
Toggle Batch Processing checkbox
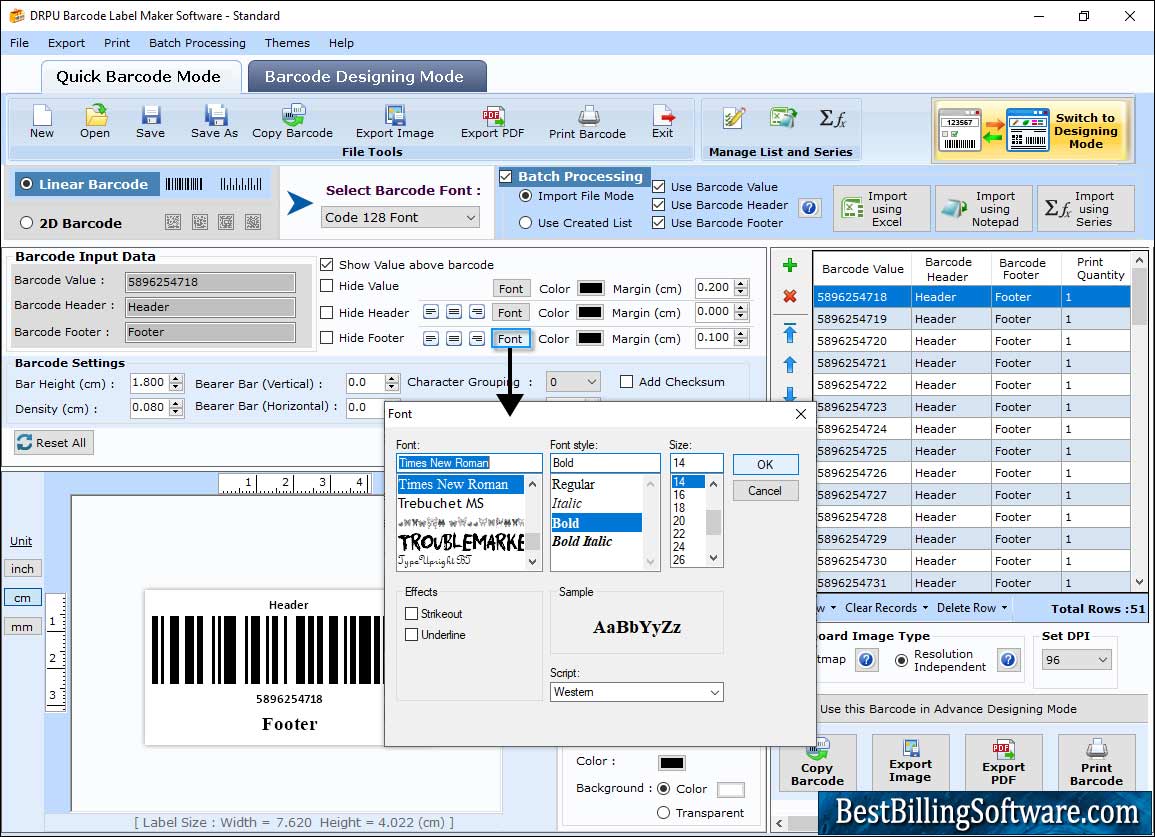[505, 176]
